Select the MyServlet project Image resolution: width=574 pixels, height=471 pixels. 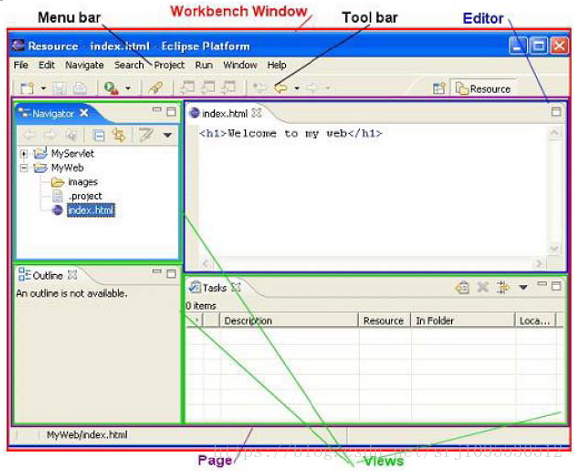[72, 154]
